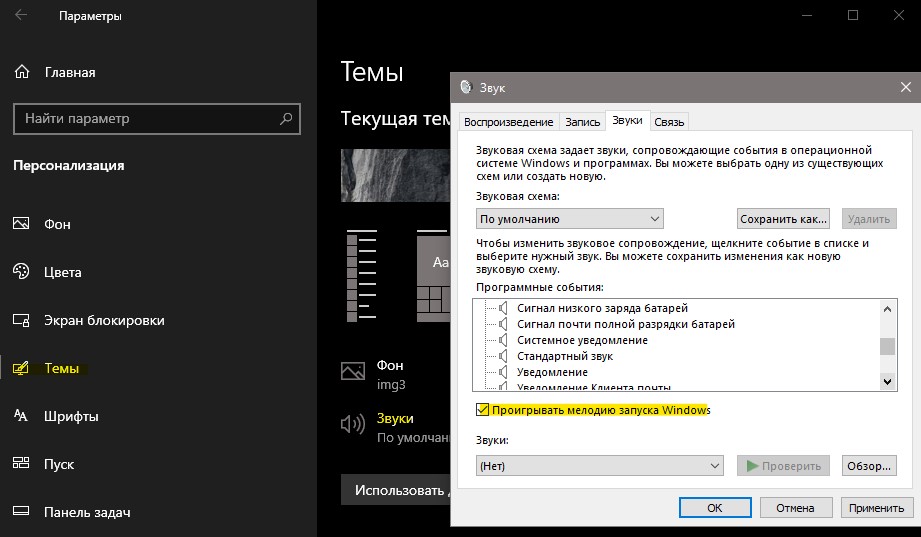This screenshot has height=537, width=921.
Task: Minimize the Параметры window
Action: coord(807,15)
